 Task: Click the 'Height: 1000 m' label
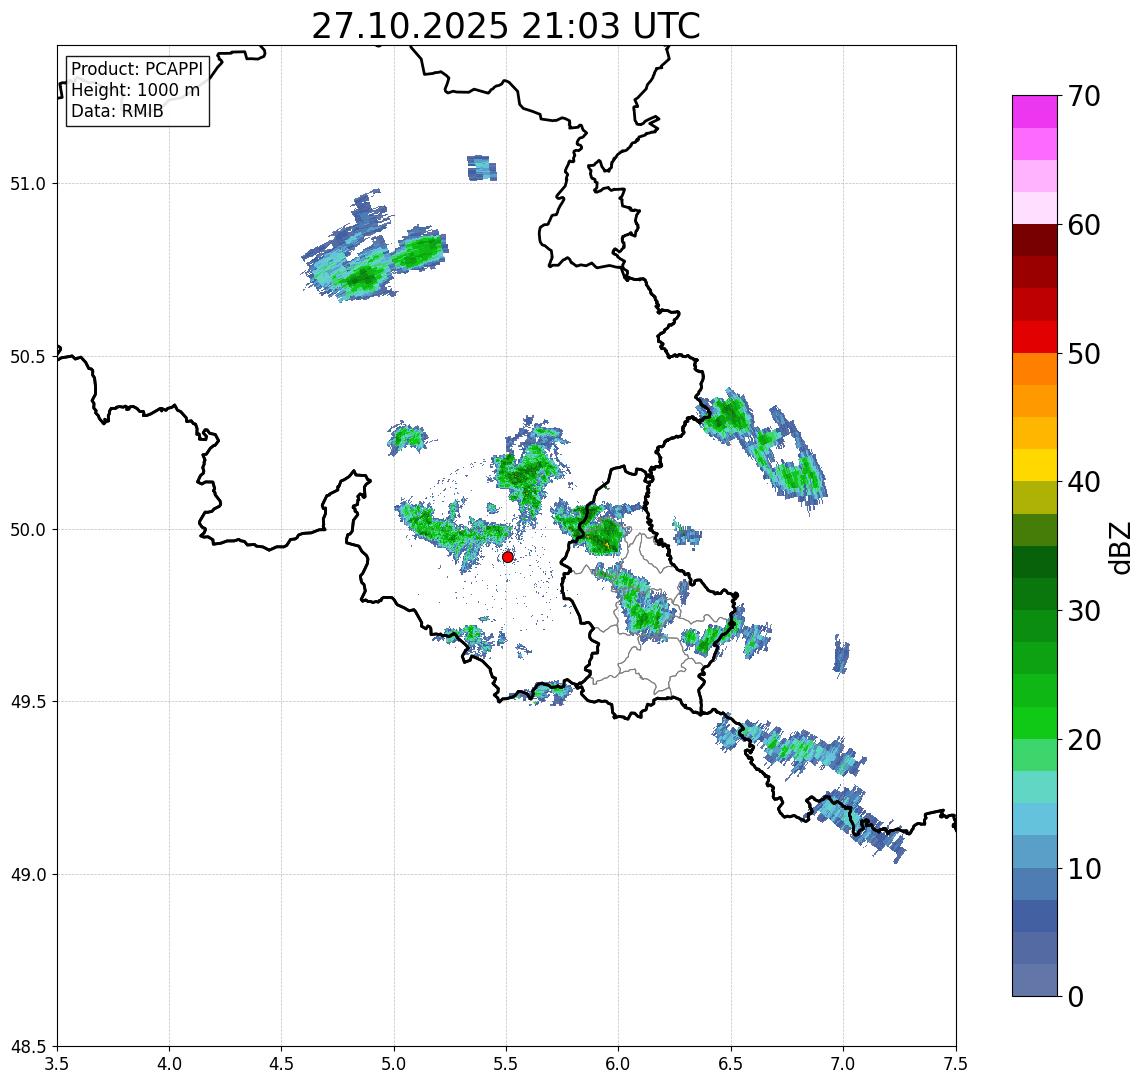coord(135,90)
